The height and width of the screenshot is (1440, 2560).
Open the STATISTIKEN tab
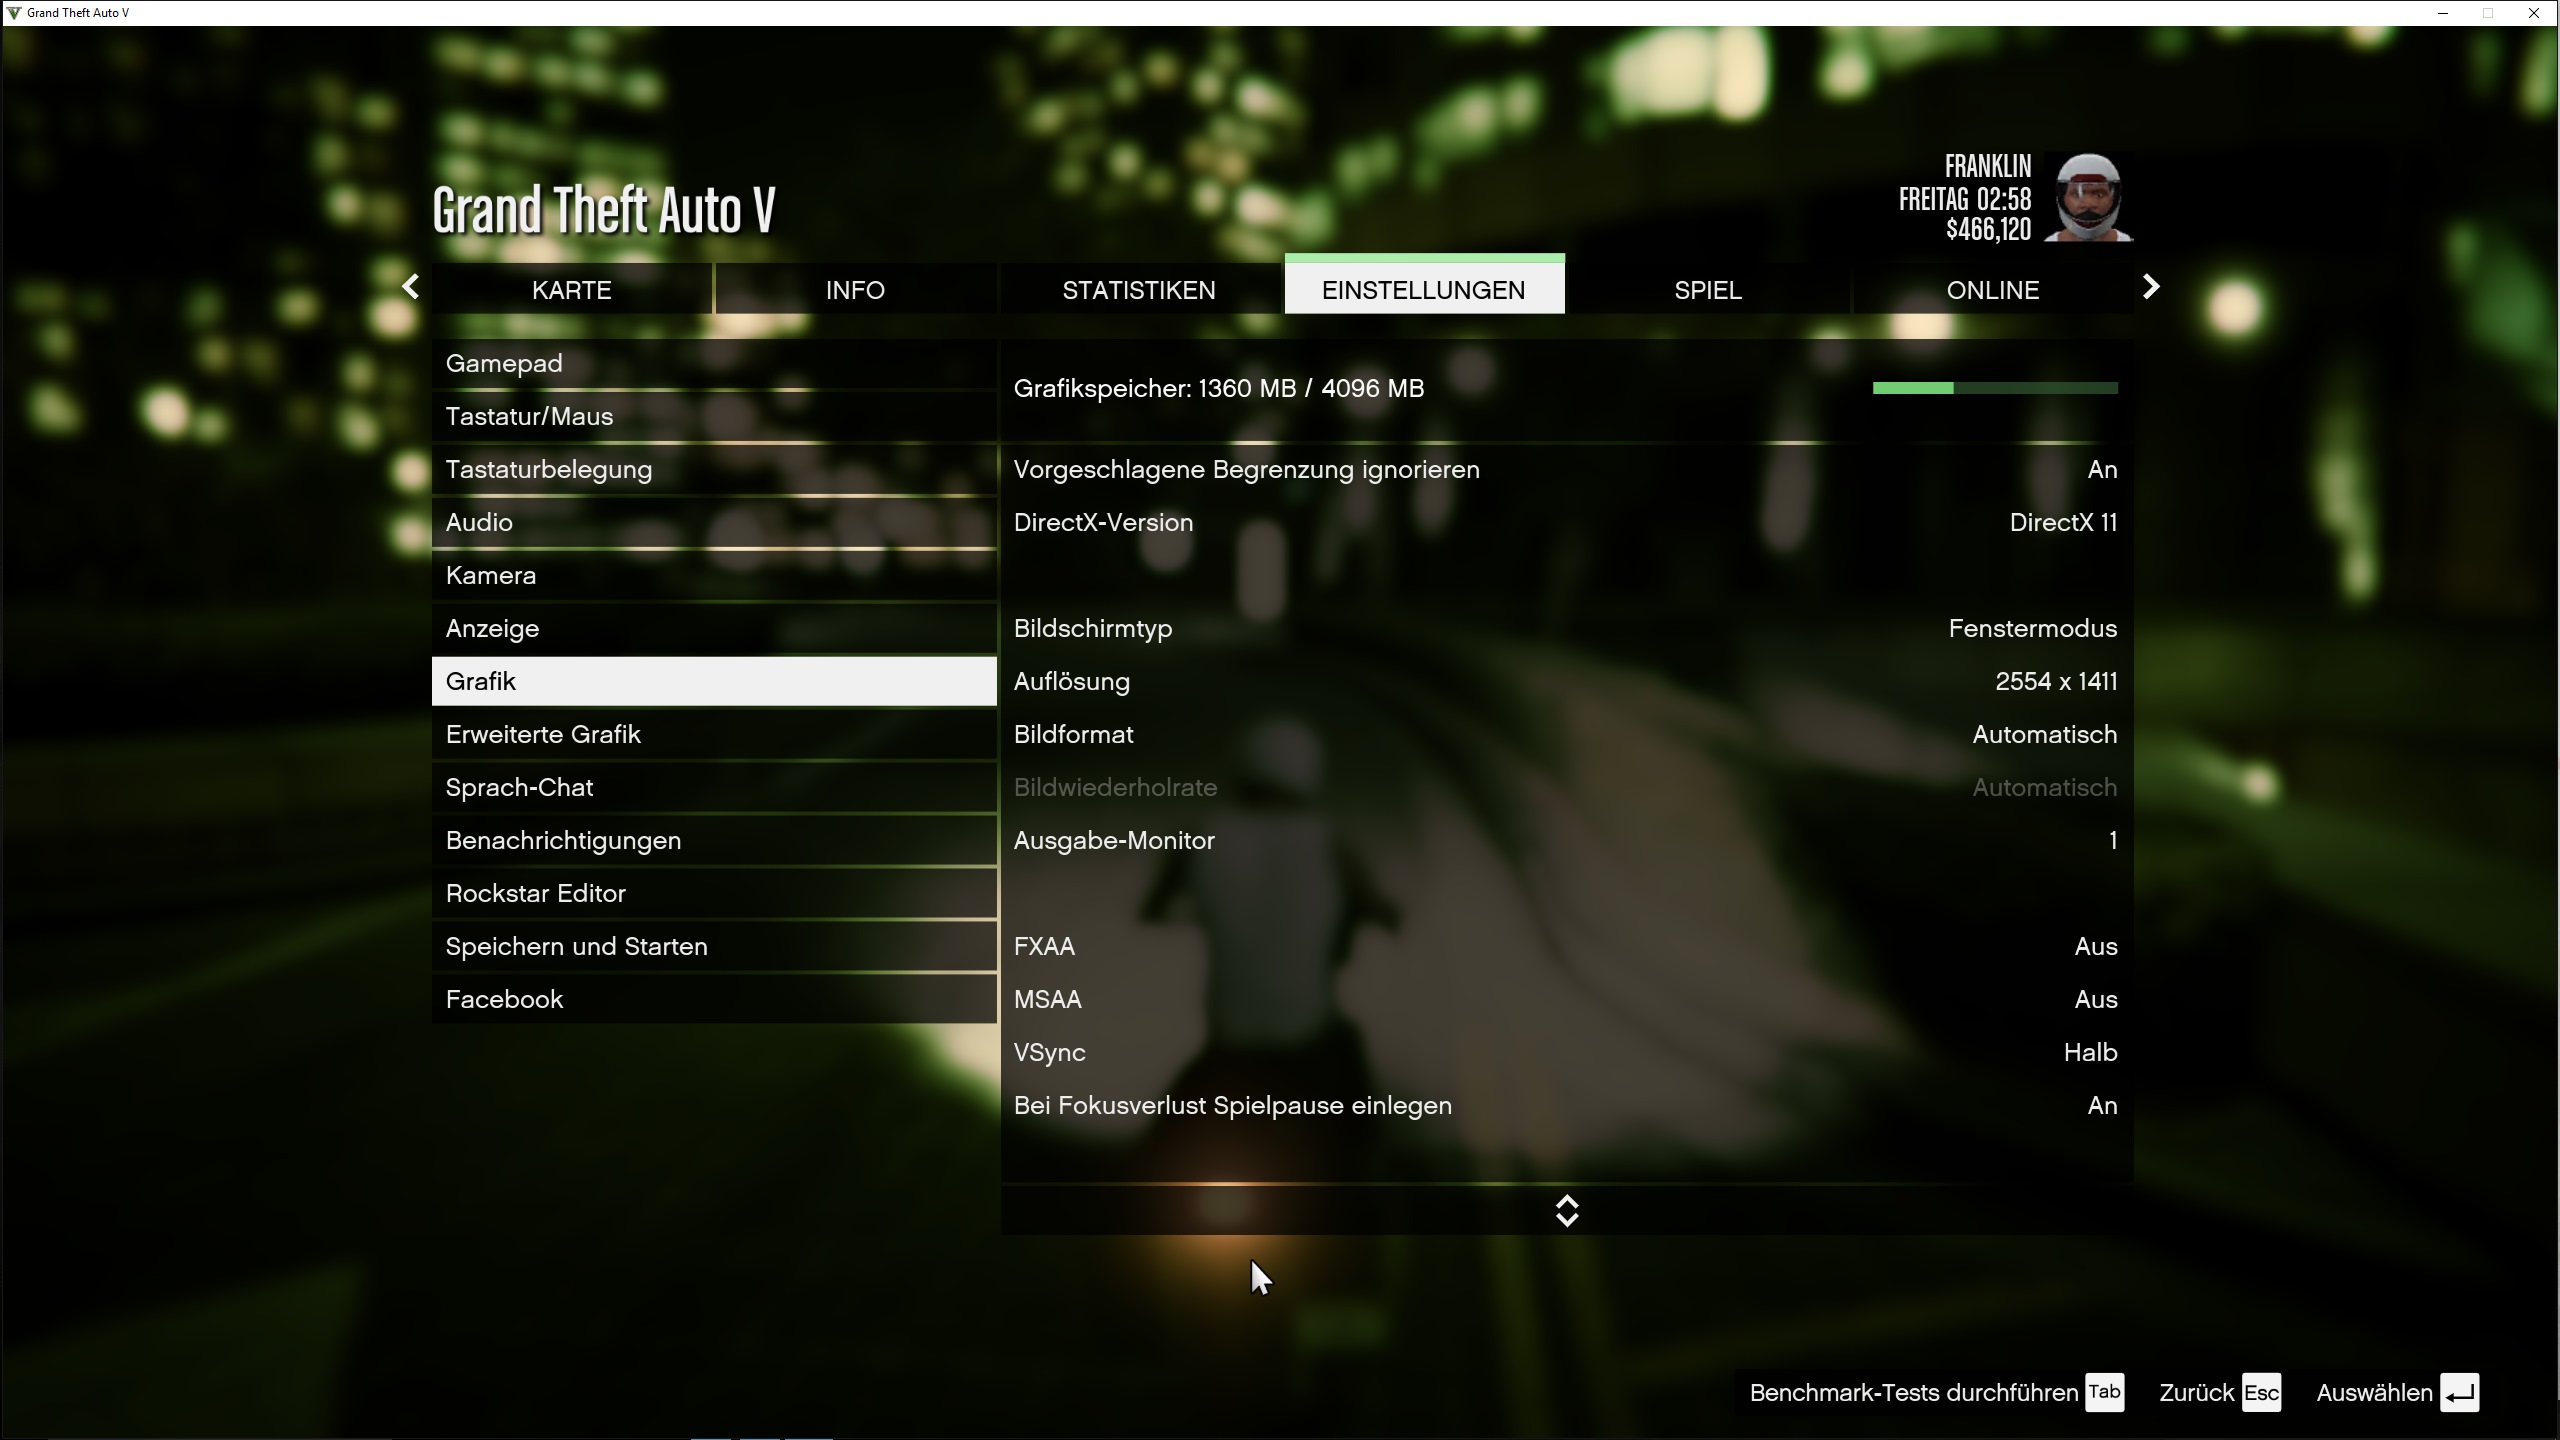1139,289
